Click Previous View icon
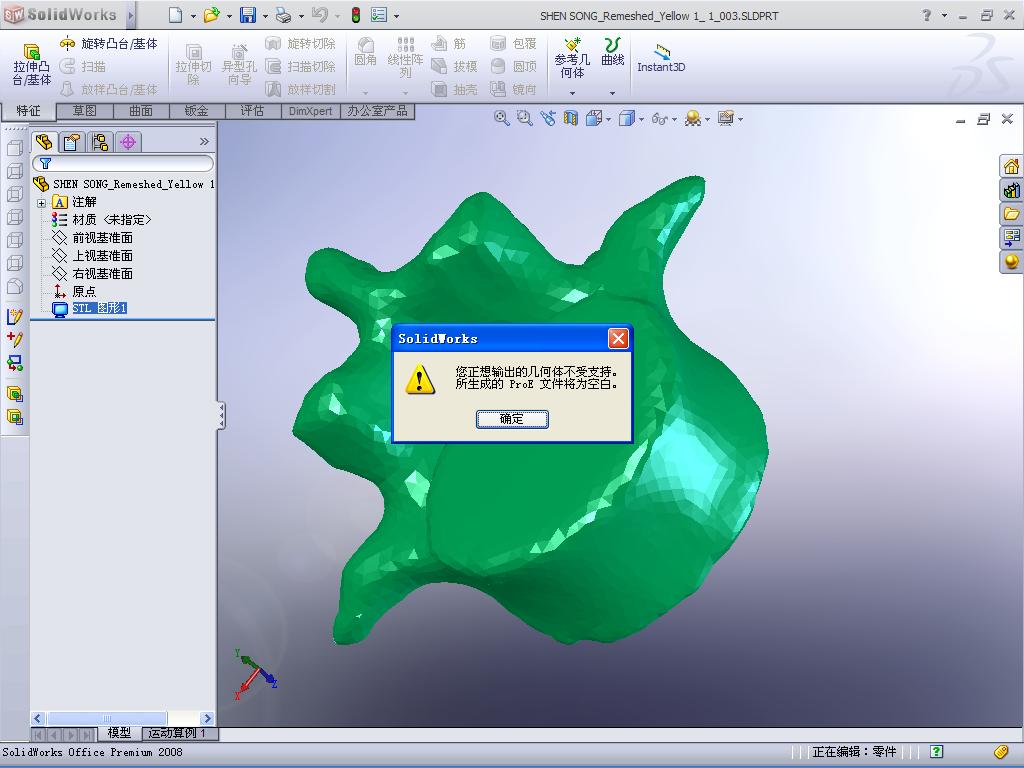 (x=547, y=118)
